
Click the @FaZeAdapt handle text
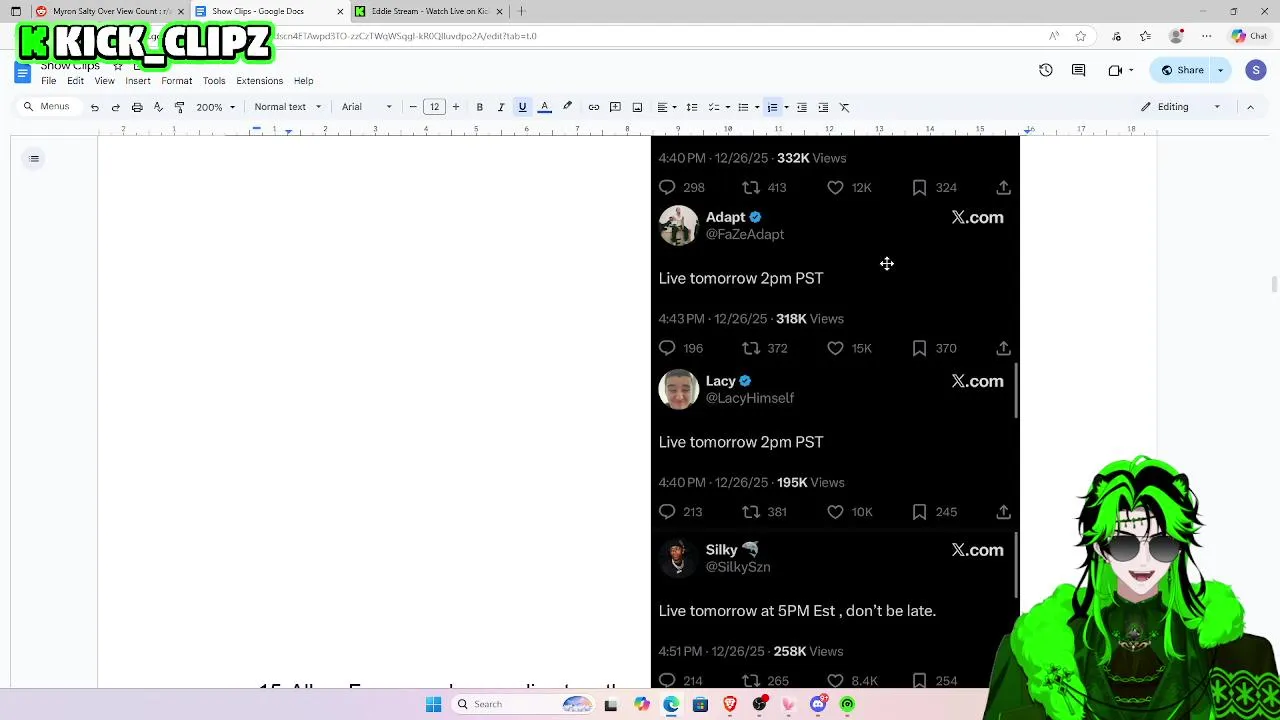point(745,234)
